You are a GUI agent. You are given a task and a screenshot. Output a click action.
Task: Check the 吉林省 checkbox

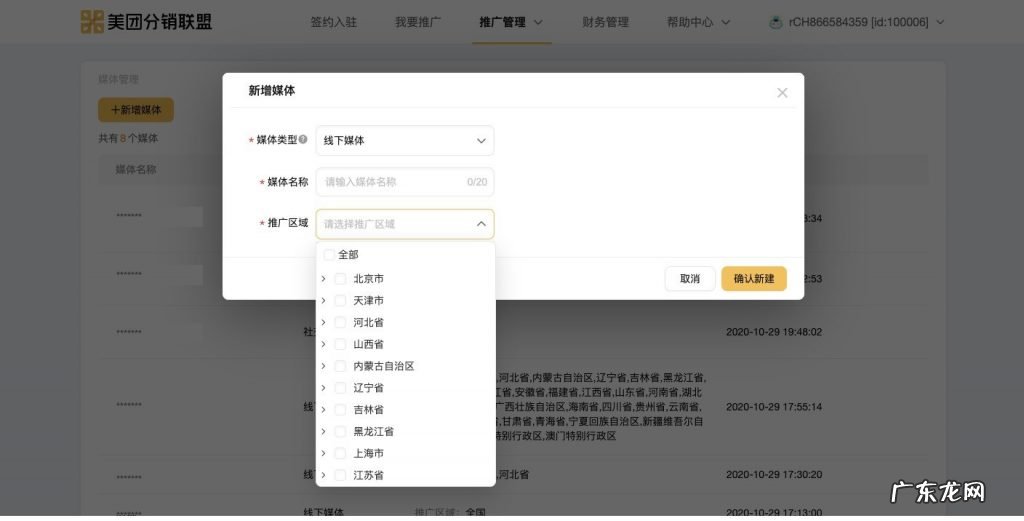[340, 410]
